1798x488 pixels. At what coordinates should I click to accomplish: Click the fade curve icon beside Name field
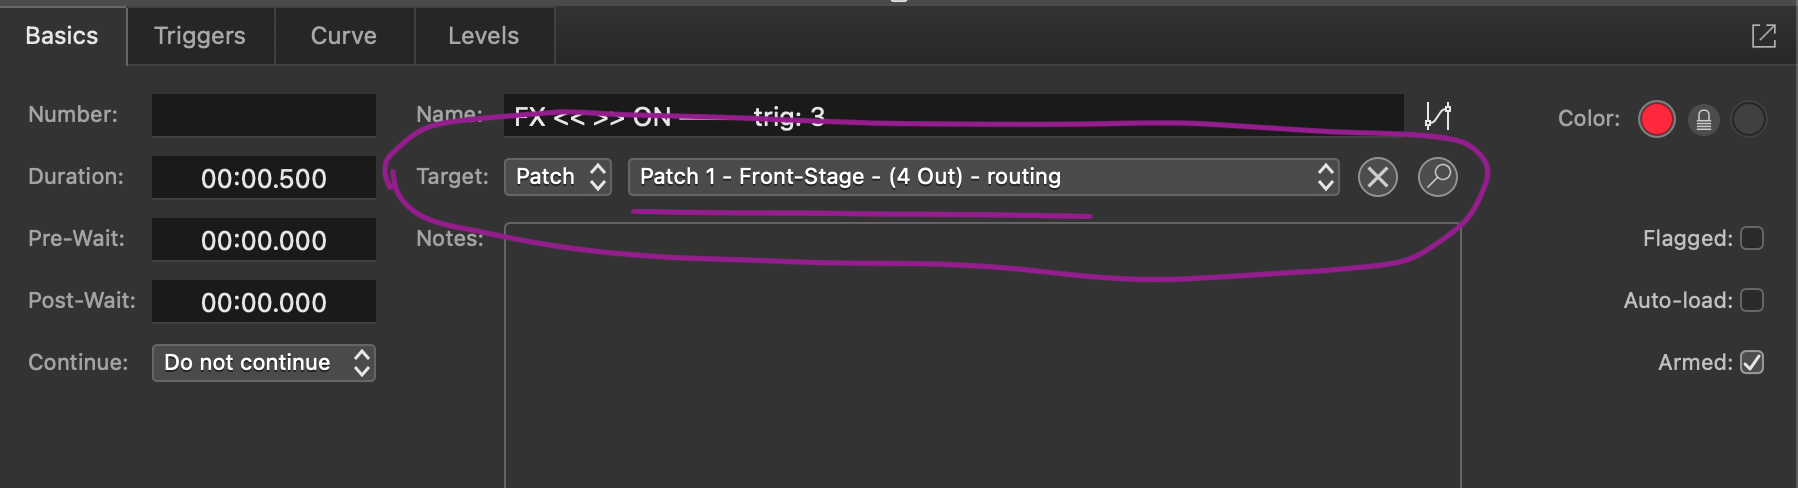pyautogui.click(x=1438, y=116)
